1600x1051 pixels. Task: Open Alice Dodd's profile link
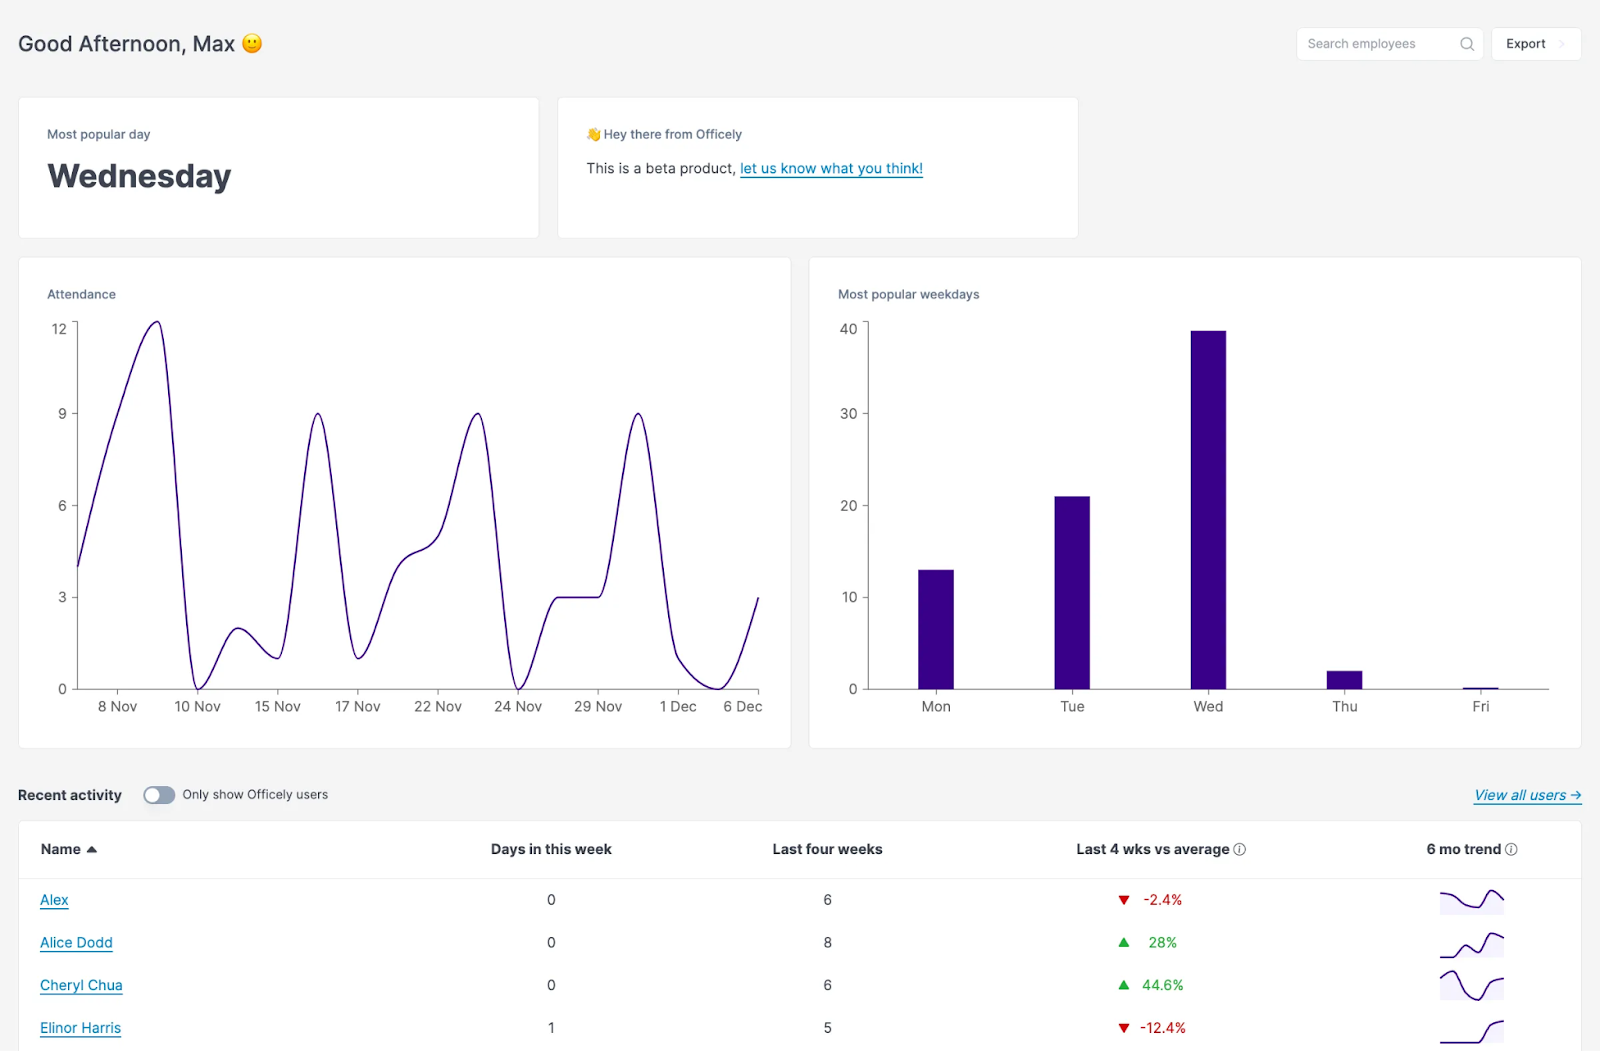click(76, 943)
